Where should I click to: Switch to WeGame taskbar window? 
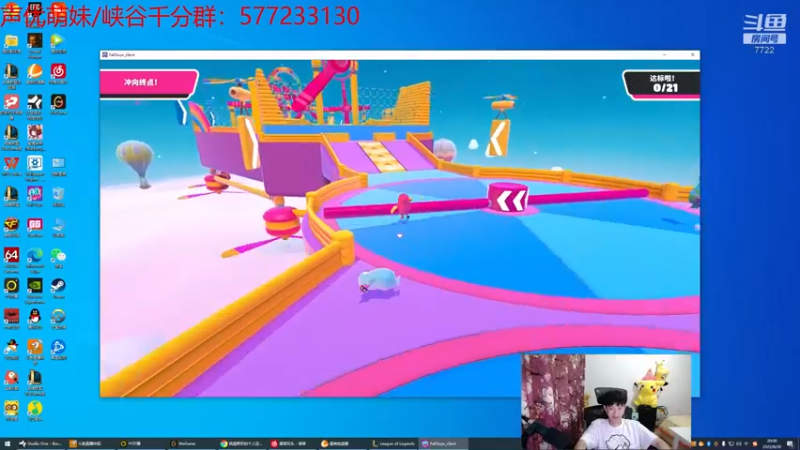191,444
